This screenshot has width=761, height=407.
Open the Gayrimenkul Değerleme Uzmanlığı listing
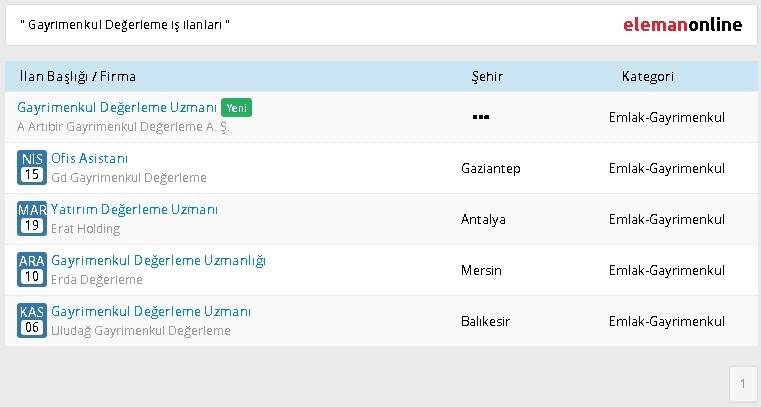tap(159, 260)
